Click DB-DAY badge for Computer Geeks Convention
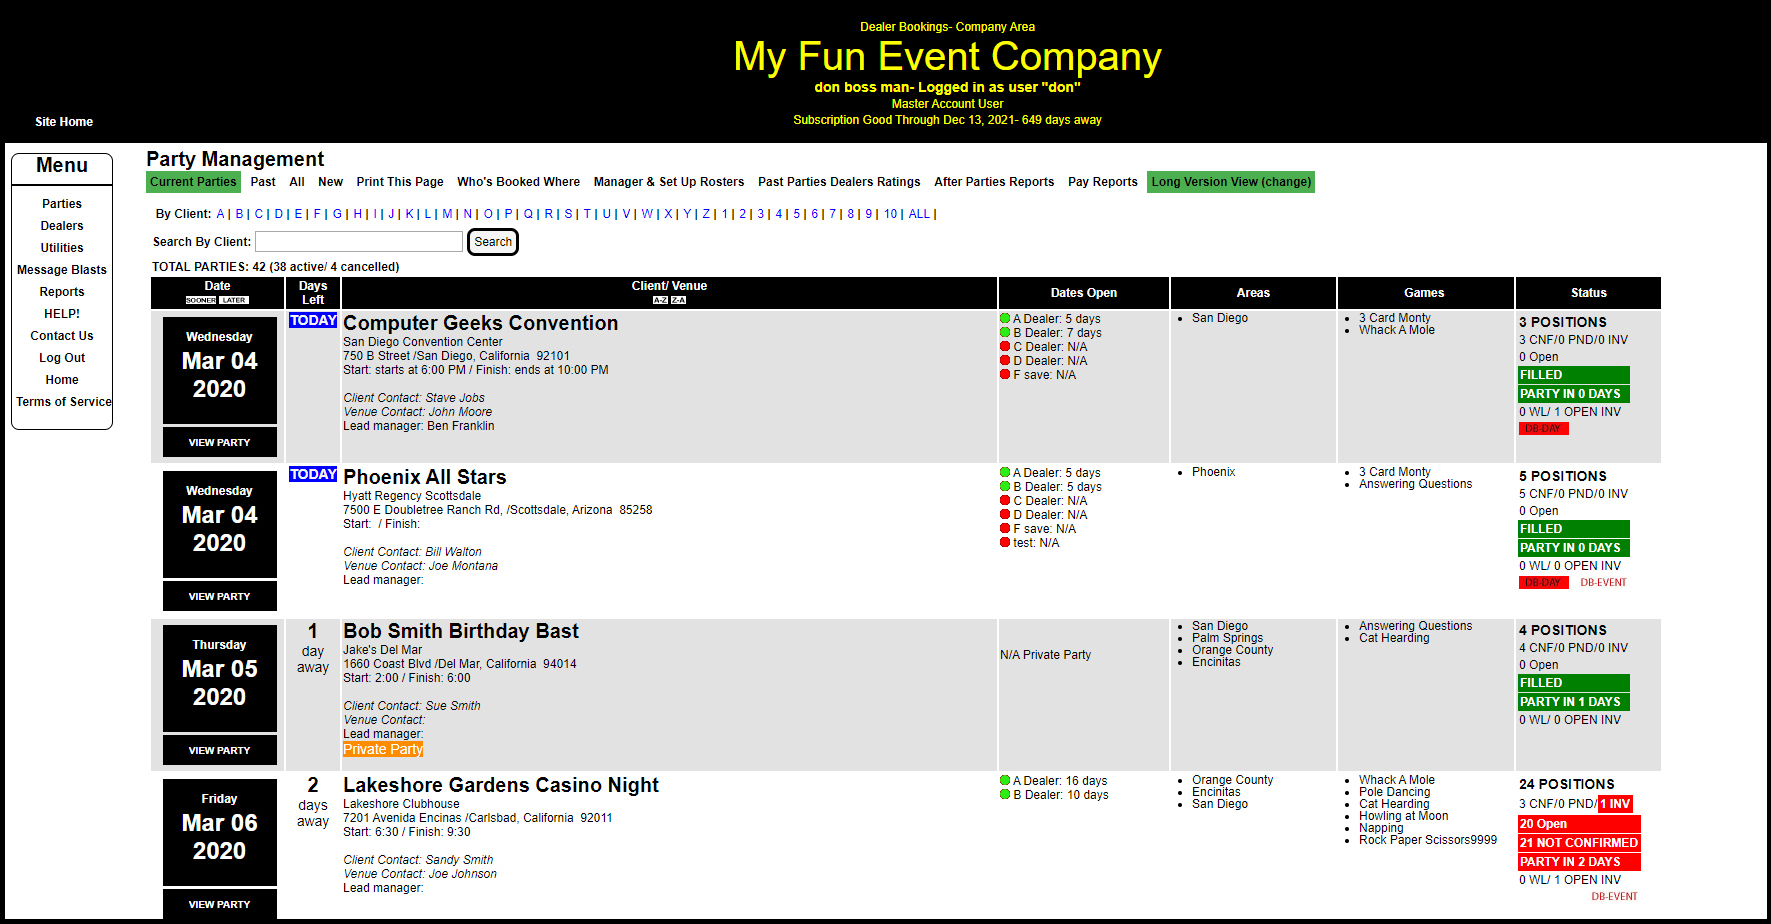 [1543, 428]
